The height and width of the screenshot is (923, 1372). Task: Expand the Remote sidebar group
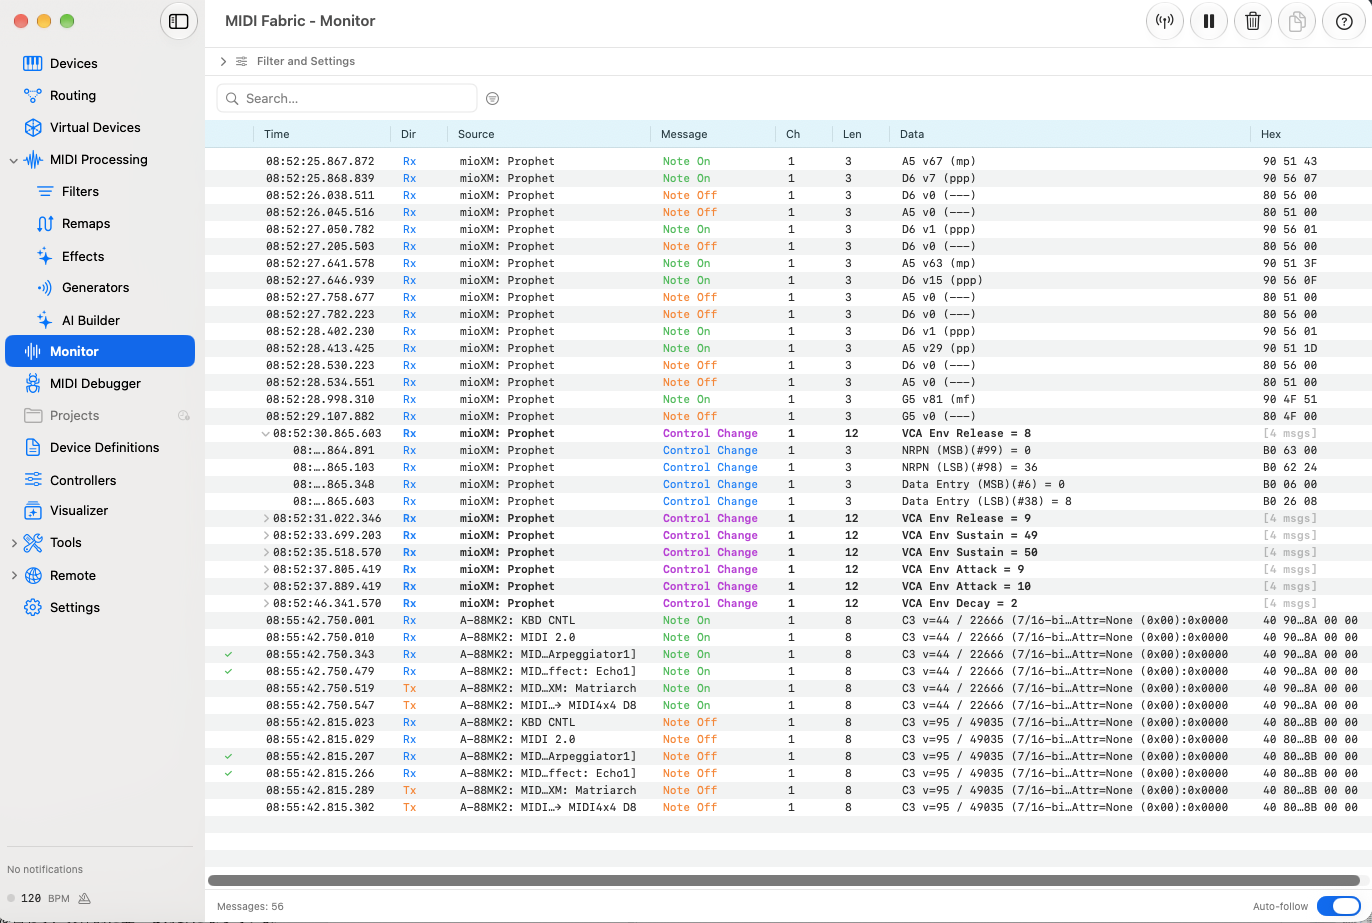click(x=13, y=576)
